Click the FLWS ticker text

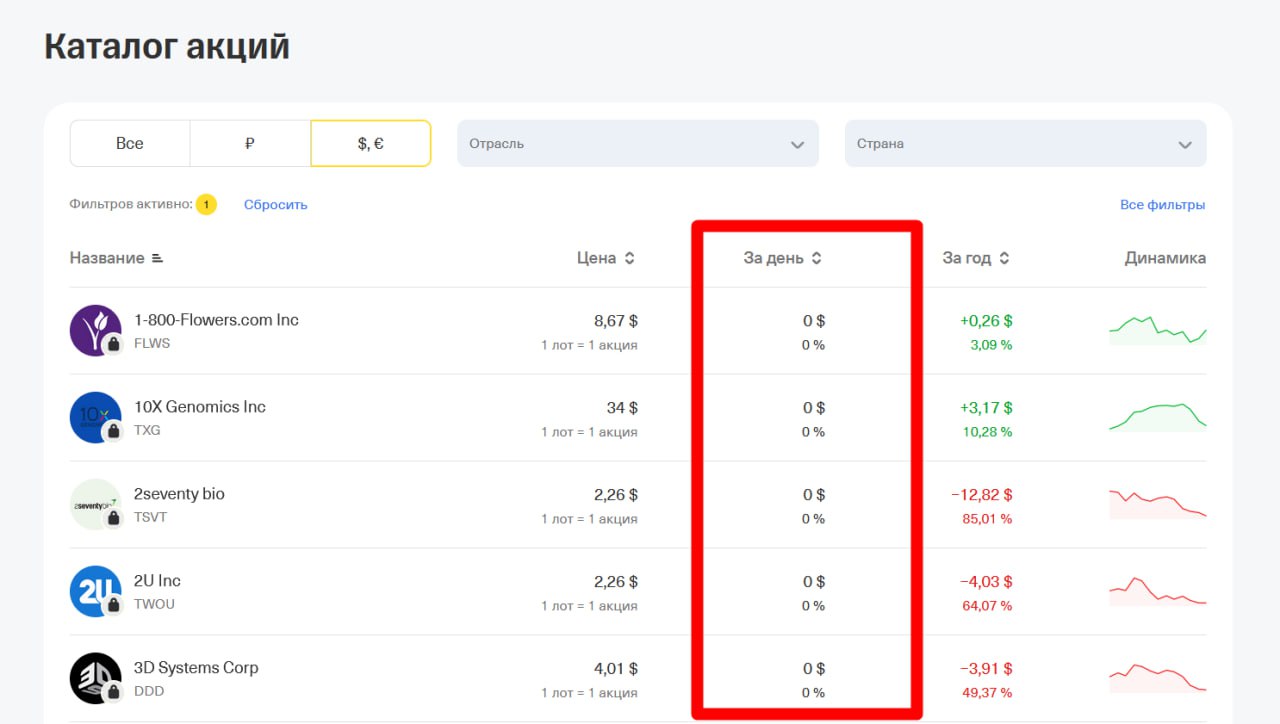(x=152, y=344)
